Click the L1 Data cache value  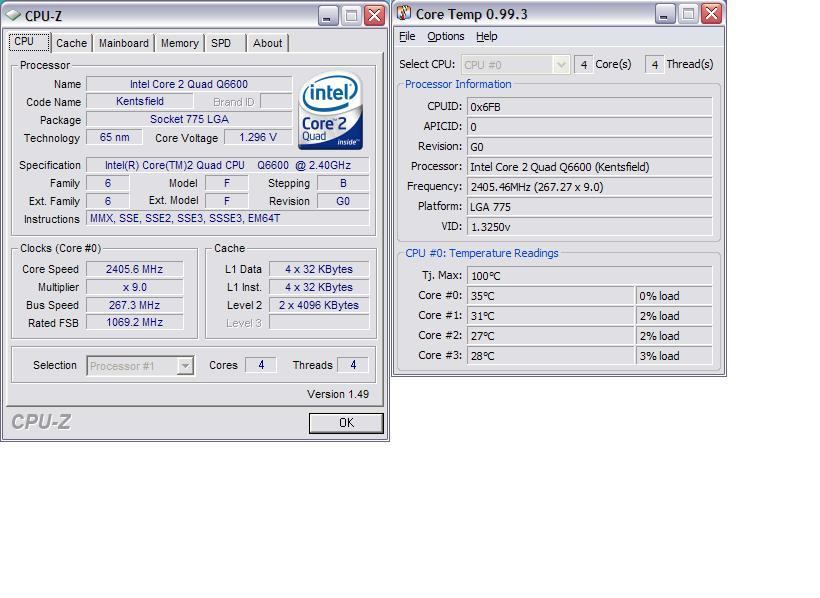[x=319, y=269]
